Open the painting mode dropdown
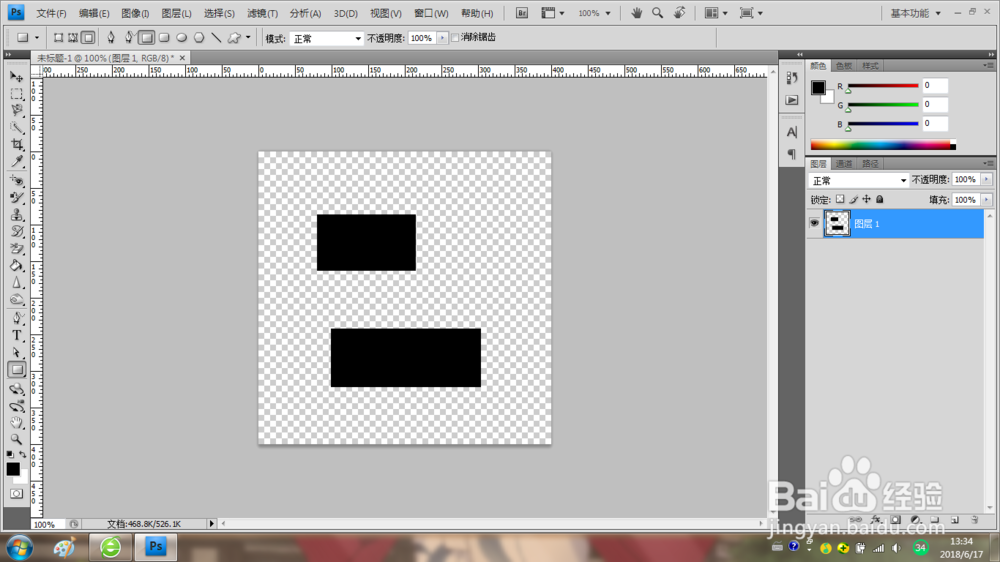The image size is (1000, 562). pyautogui.click(x=327, y=38)
